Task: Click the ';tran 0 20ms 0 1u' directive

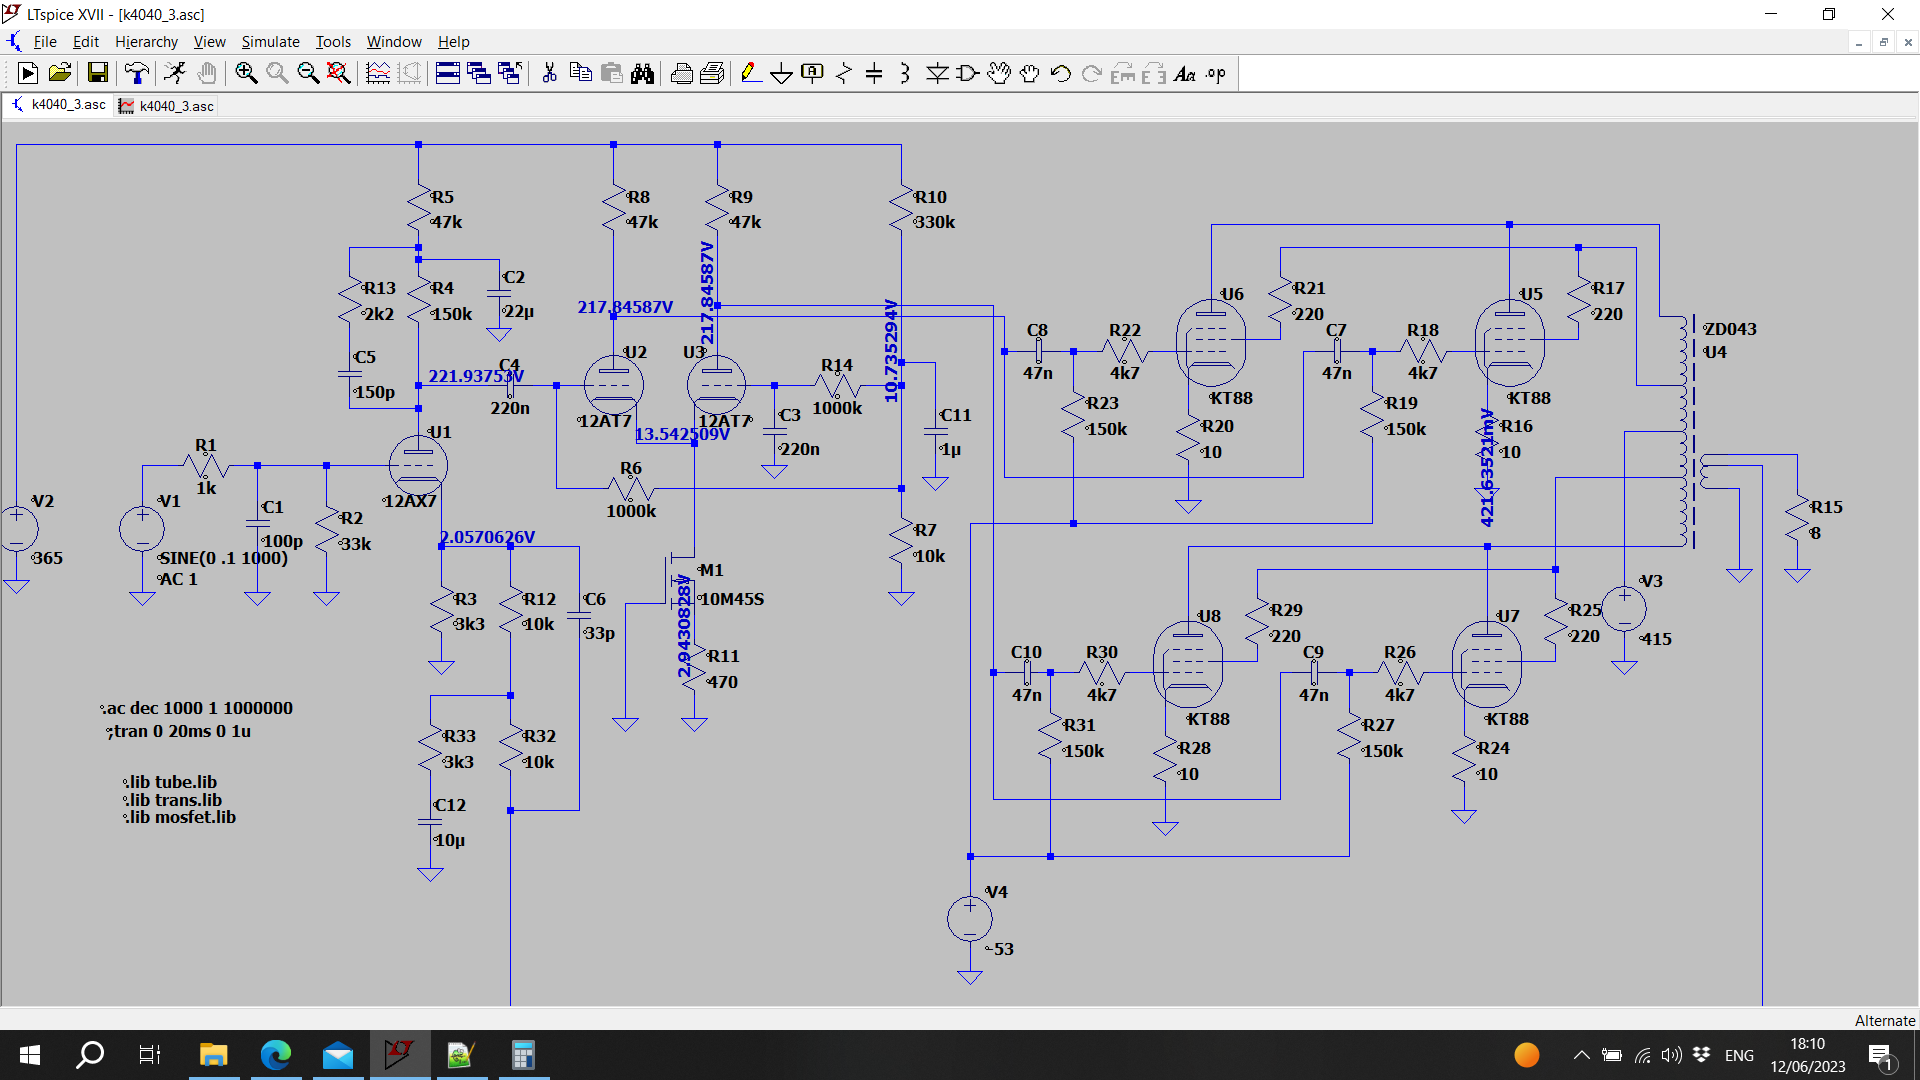Action: [179, 731]
